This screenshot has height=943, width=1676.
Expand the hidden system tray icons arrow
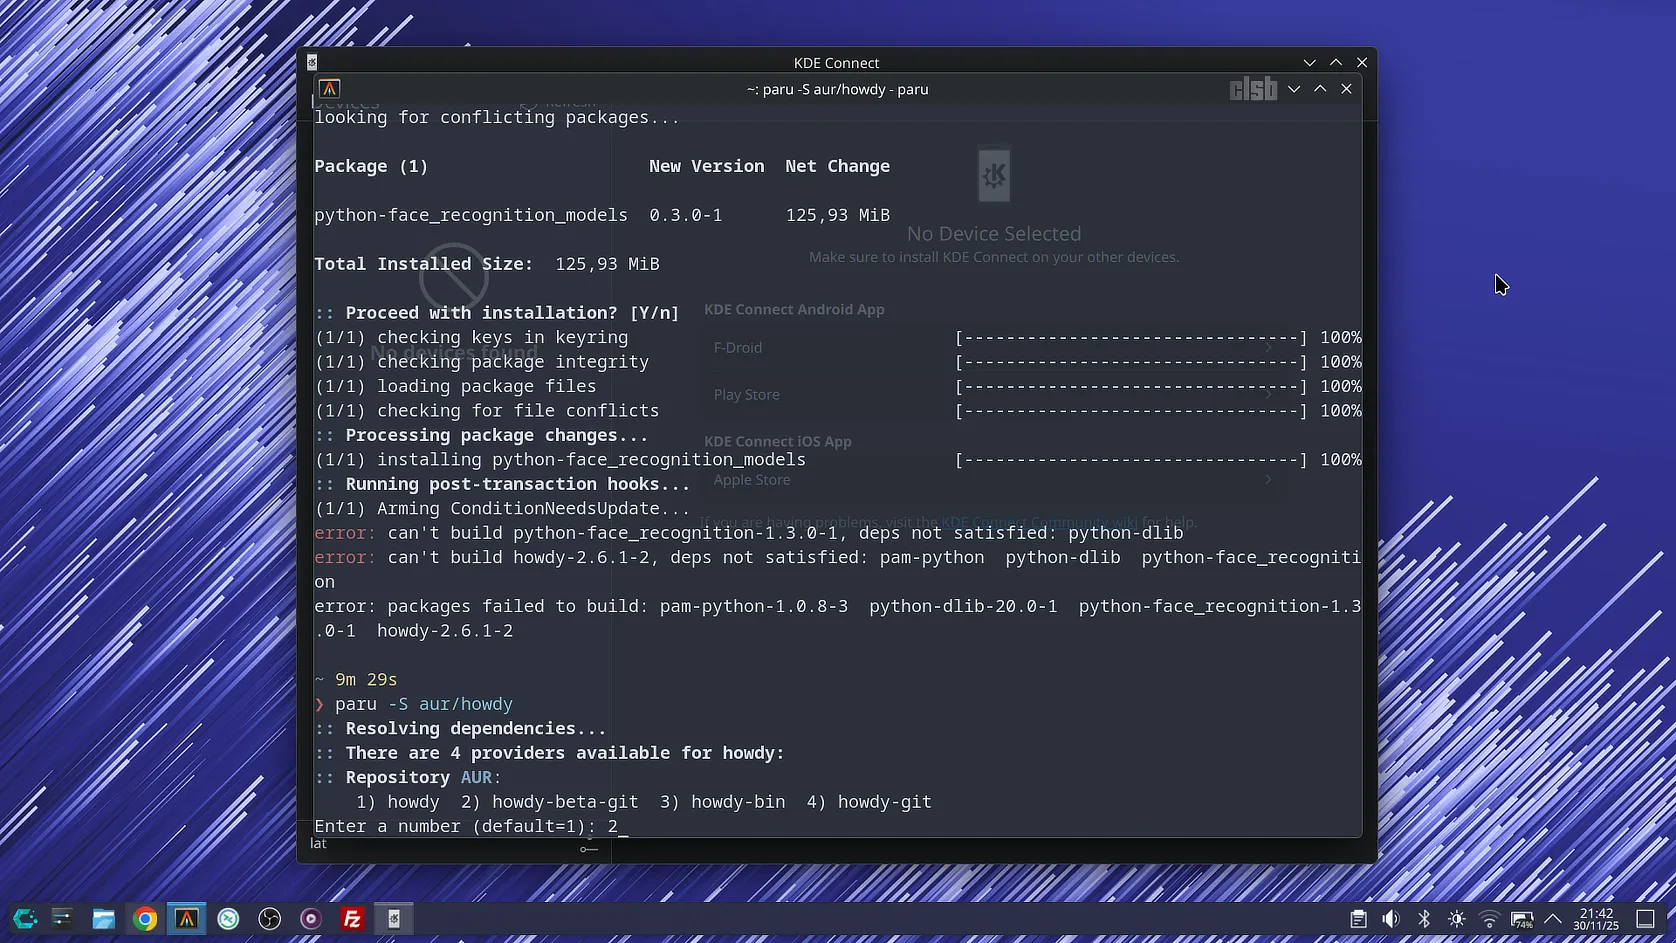pyautogui.click(x=1553, y=919)
